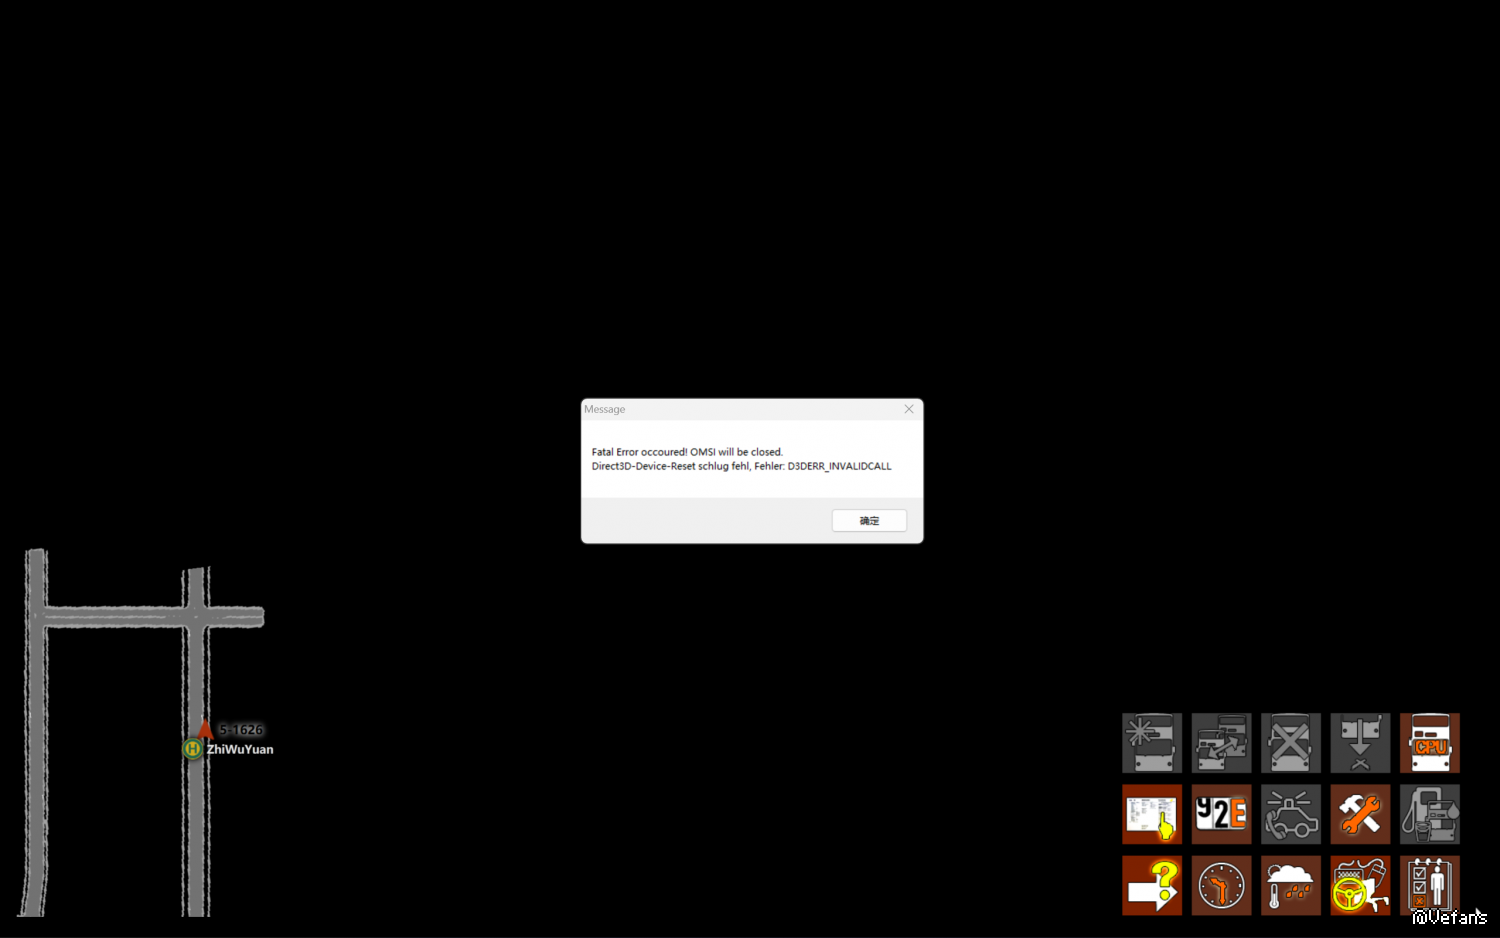Image resolution: width=1500 pixels, height=938 pixels.
Task: Open the clock time settings icon
Action: [1221, 885]
